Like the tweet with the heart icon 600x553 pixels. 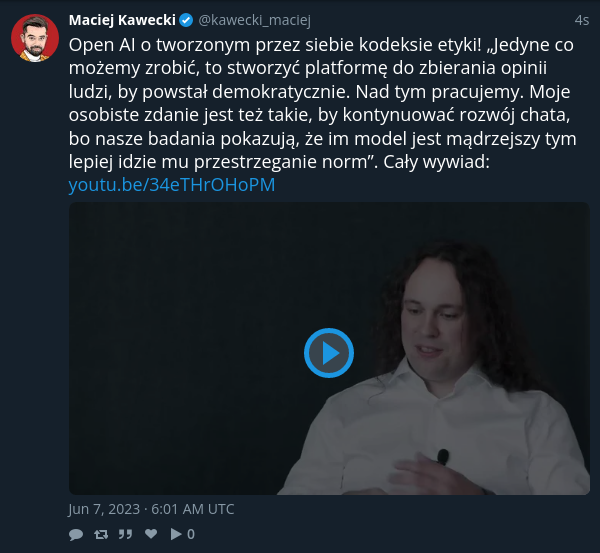[151, 533]
